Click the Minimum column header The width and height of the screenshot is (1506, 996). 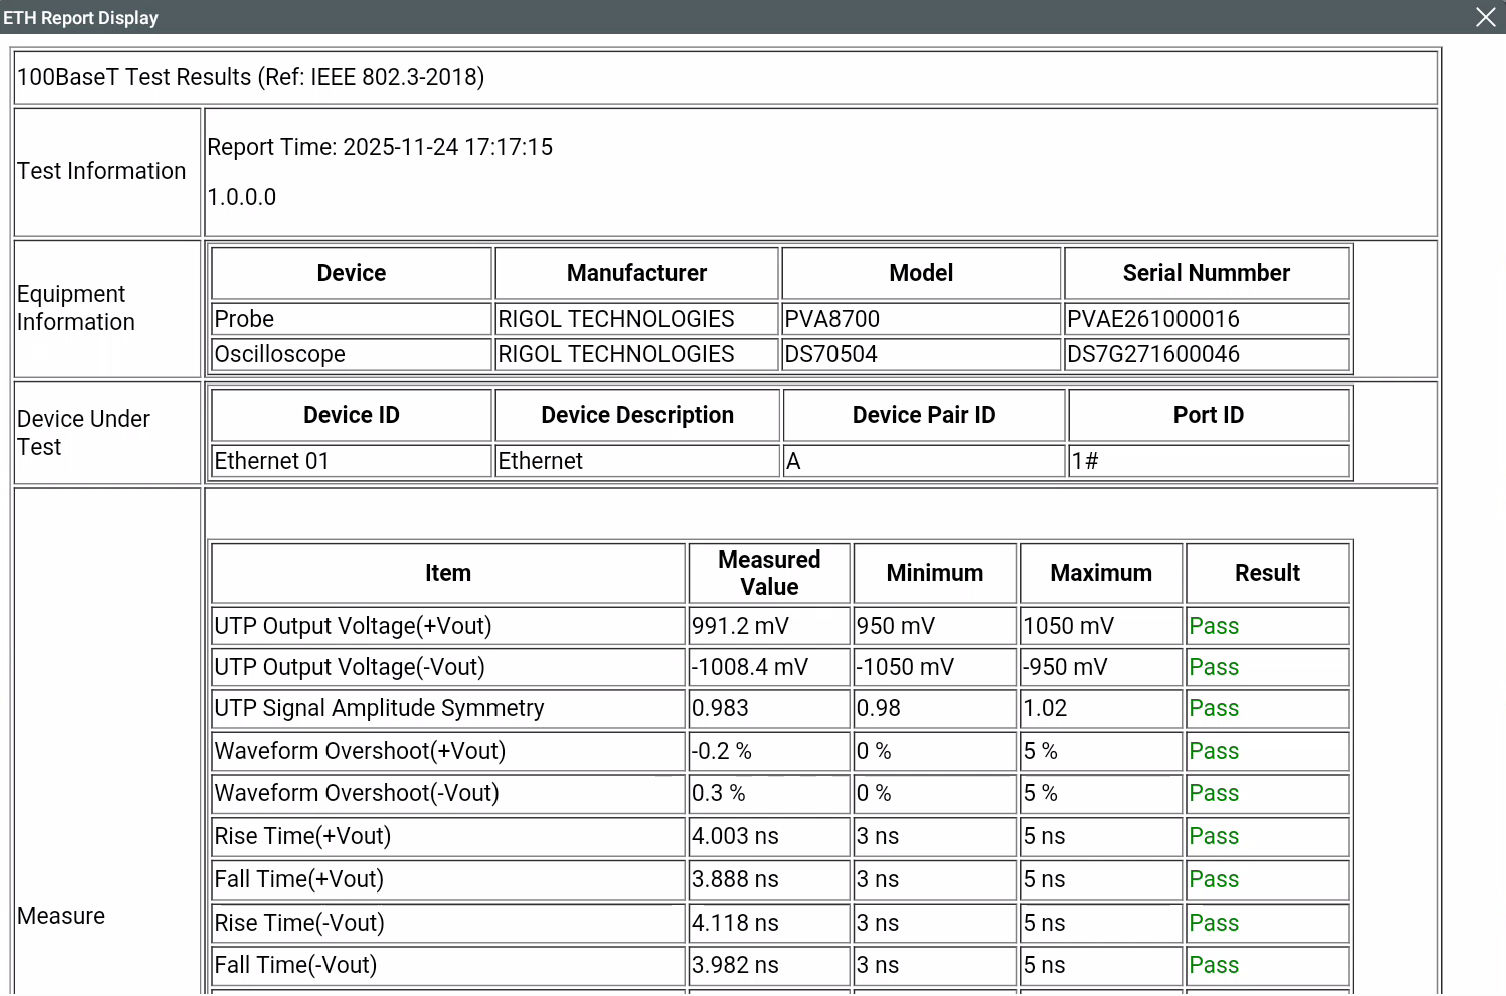pos(935,573)
